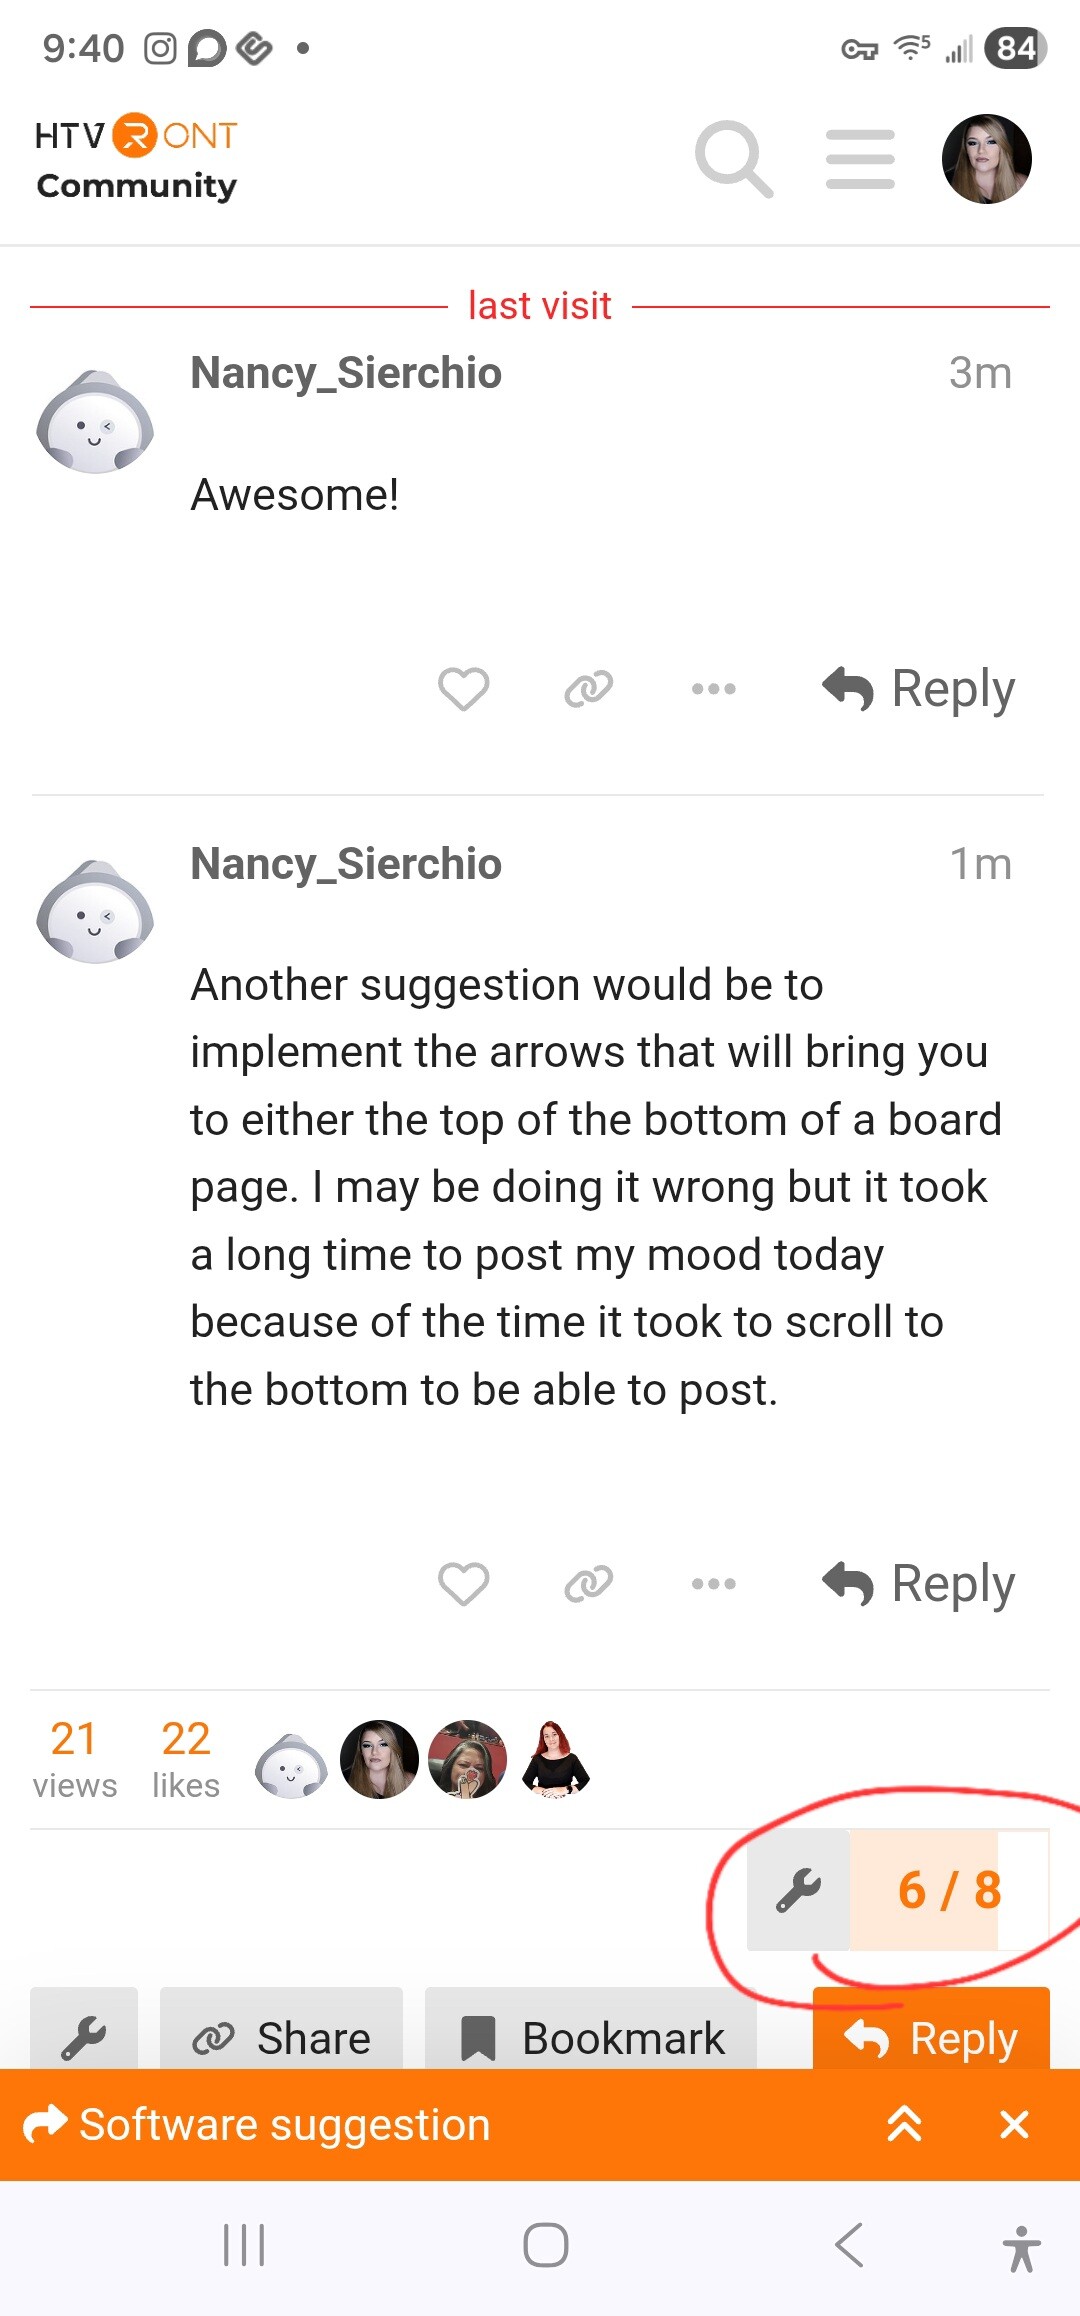Viewport: 1080px width, 2316px height.
Task: Like the arrows suggestion post
Action: tap(464, 1584)
